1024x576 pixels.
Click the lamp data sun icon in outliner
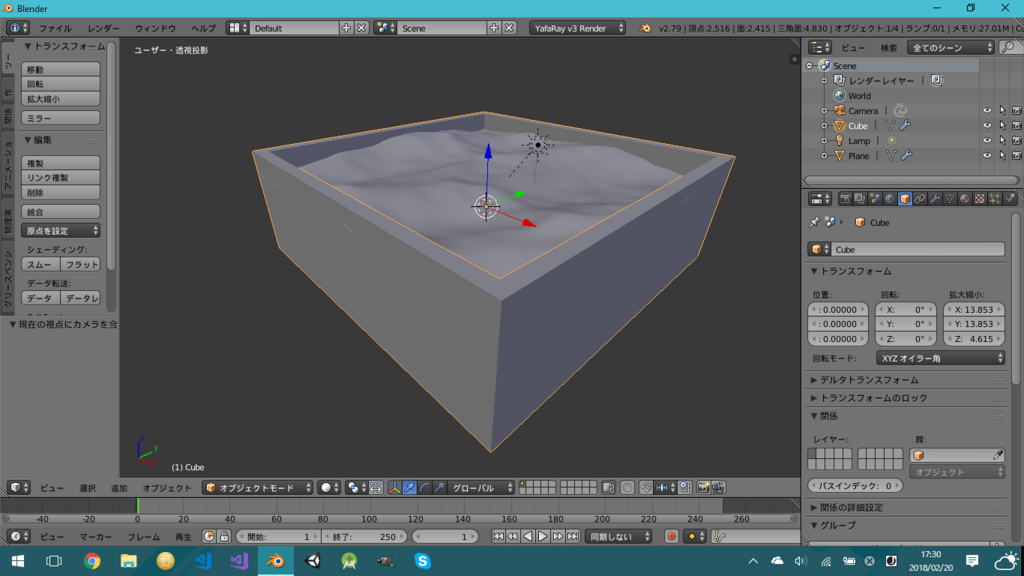point(891,140)
